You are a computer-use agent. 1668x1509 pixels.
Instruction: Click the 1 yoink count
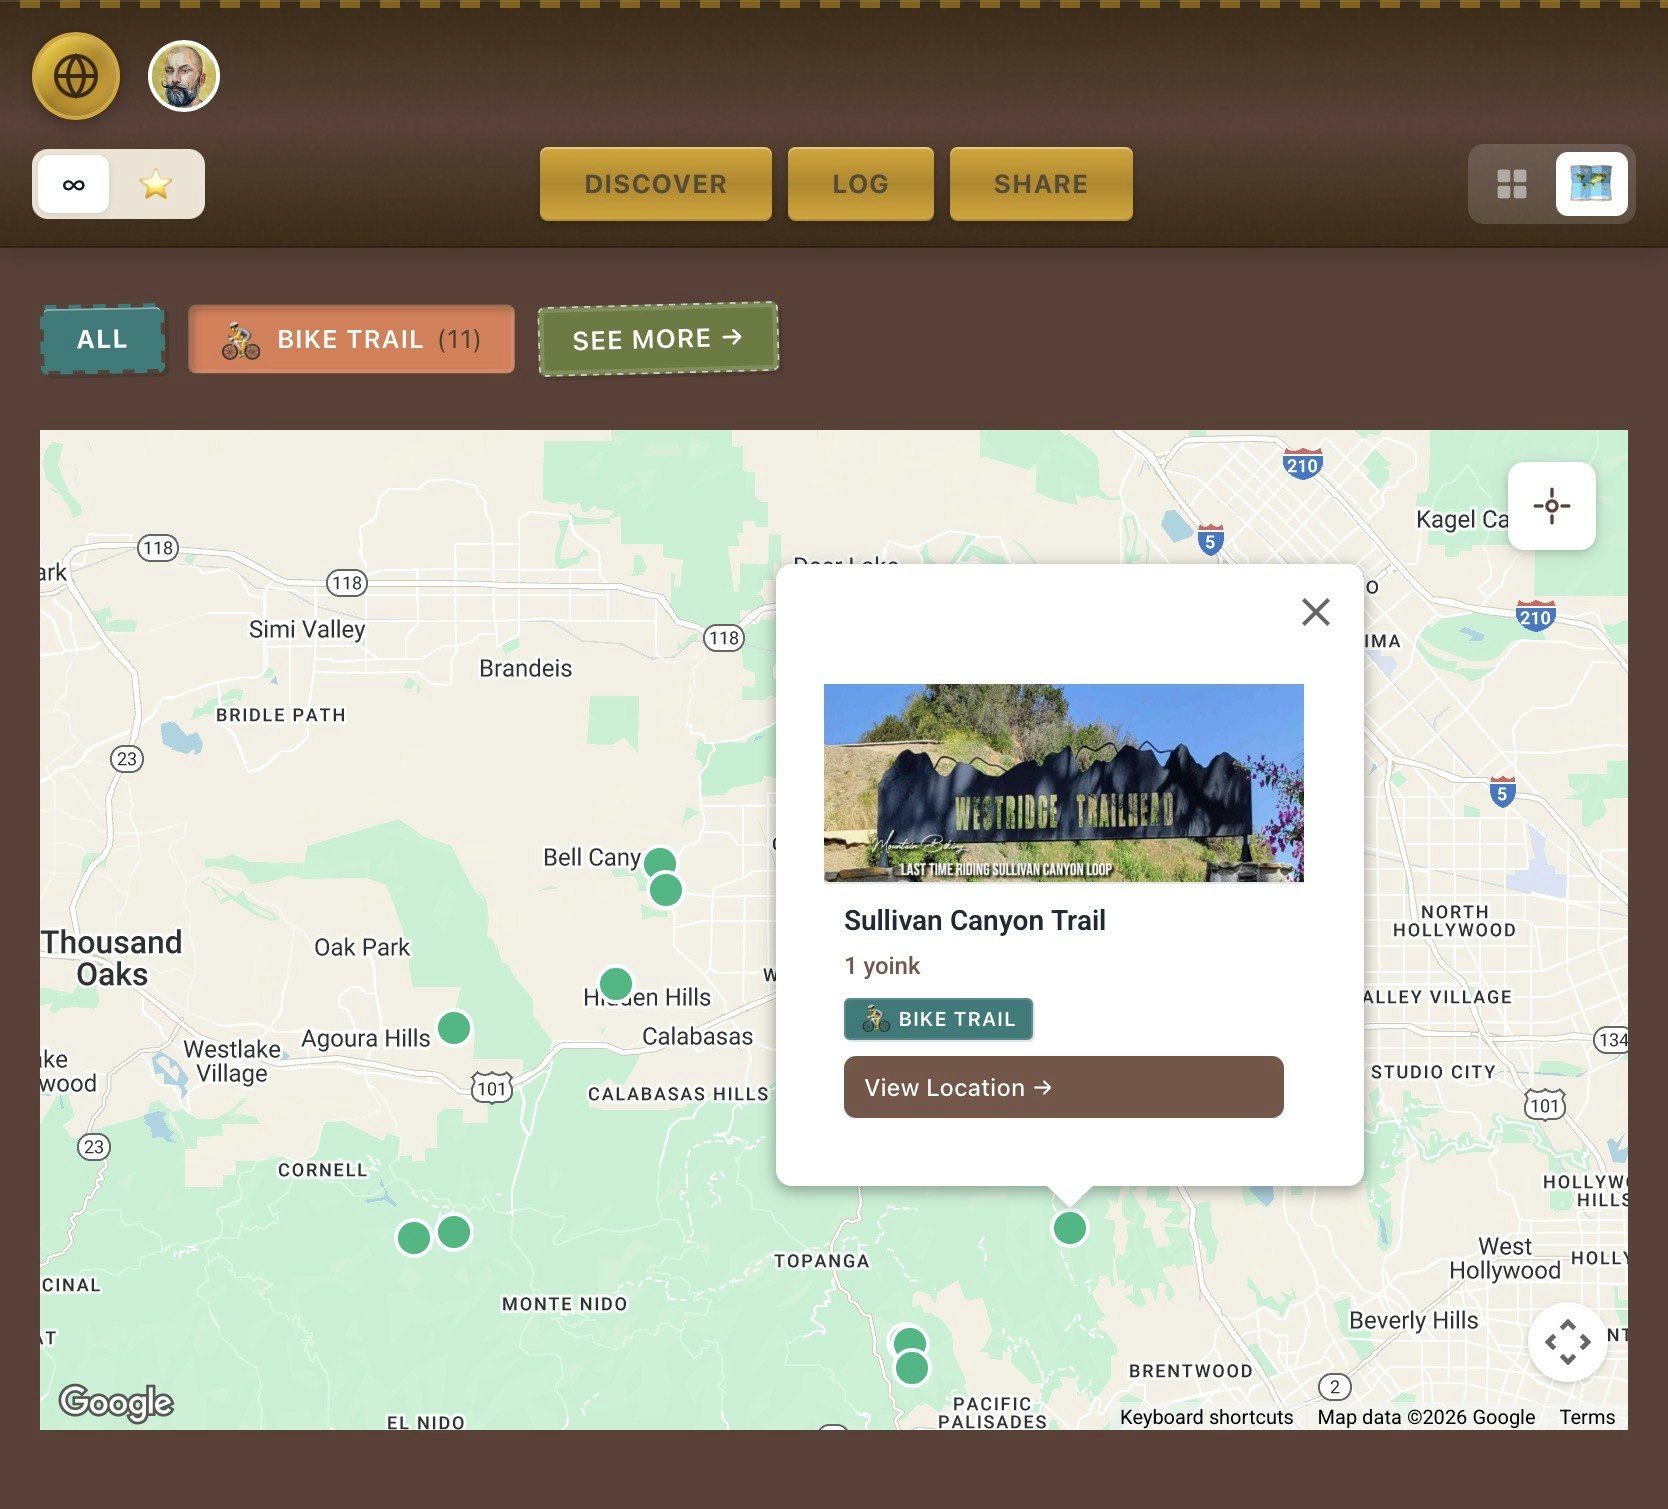882,966
